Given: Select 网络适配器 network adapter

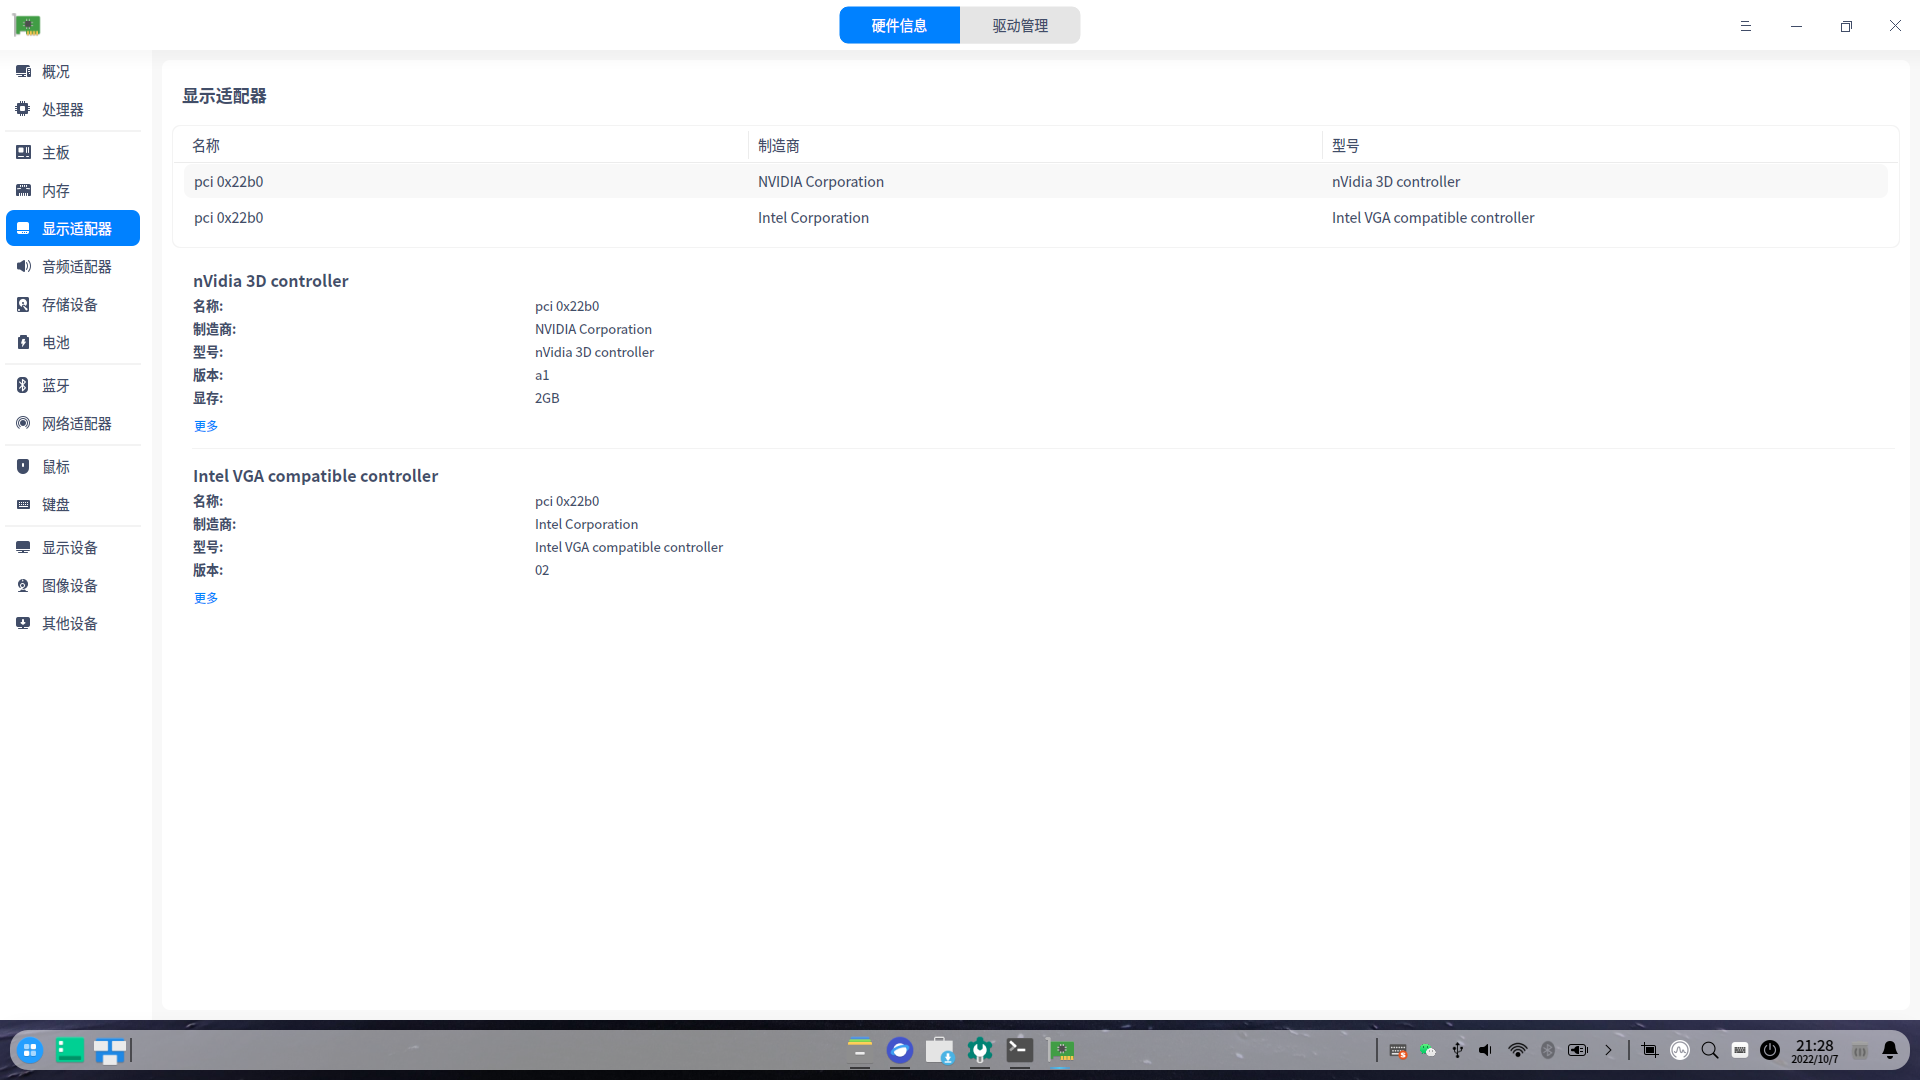Looking at the screenshot, I should (73, 424).
